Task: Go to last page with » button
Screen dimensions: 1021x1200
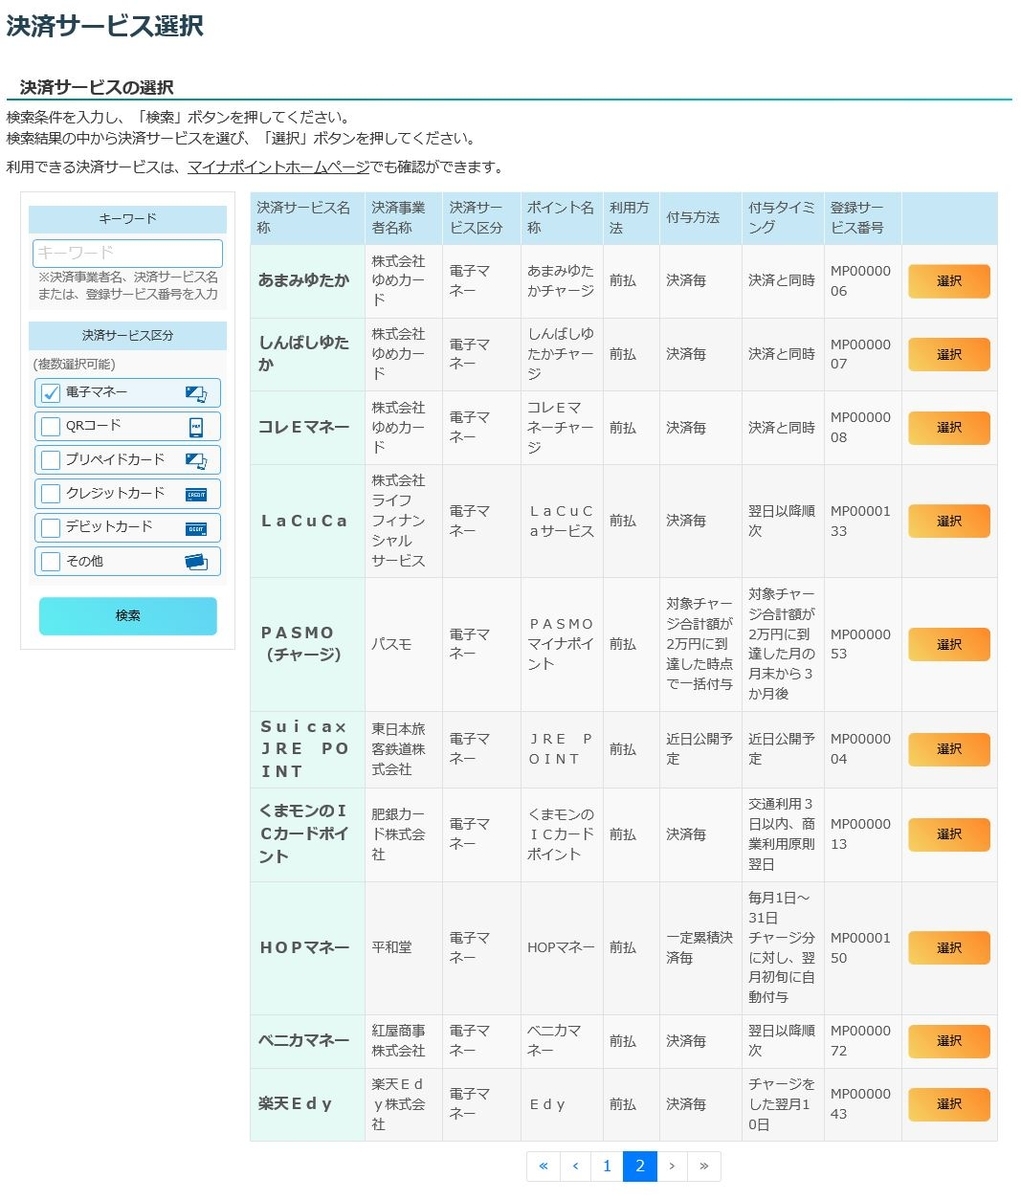Action: point(704,1166)
